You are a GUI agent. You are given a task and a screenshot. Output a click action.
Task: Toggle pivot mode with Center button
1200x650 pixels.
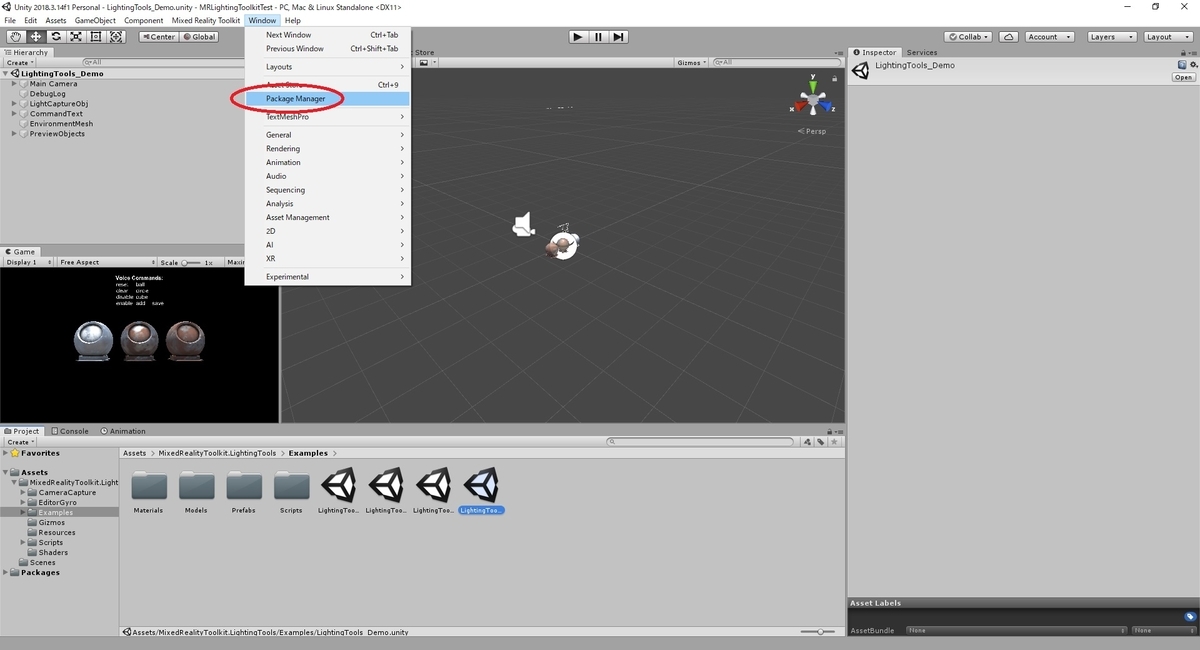click(x=158, y=37)
